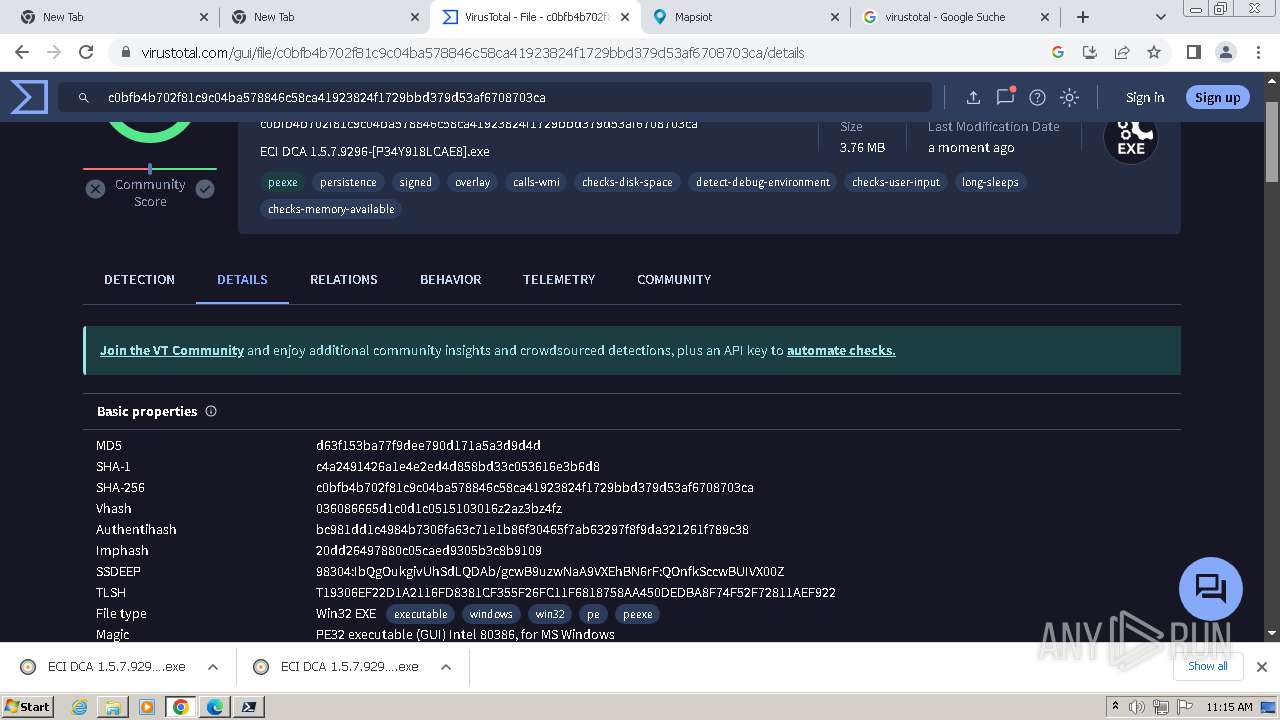This screenshot has width=1280, height=720.
Task: Open file explorer from taskbar
Action: click(113, 707)
